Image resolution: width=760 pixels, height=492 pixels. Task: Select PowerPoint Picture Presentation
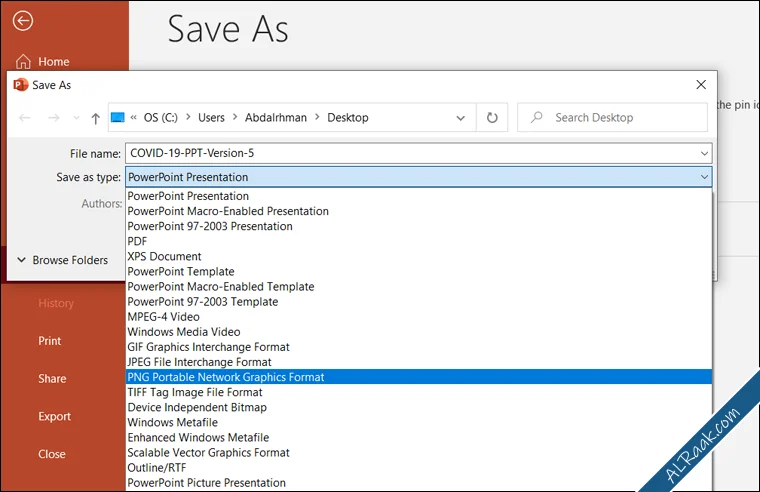pos(419,482)
